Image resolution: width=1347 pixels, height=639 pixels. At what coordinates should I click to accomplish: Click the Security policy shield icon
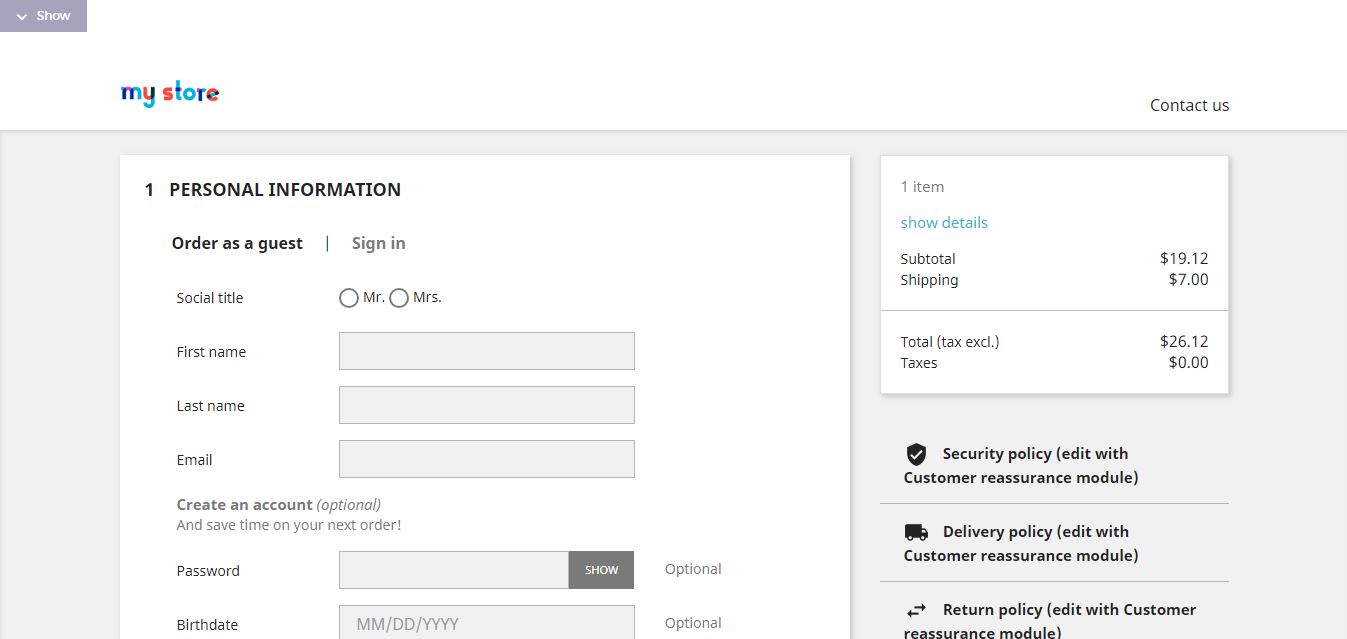pos(916,454)
